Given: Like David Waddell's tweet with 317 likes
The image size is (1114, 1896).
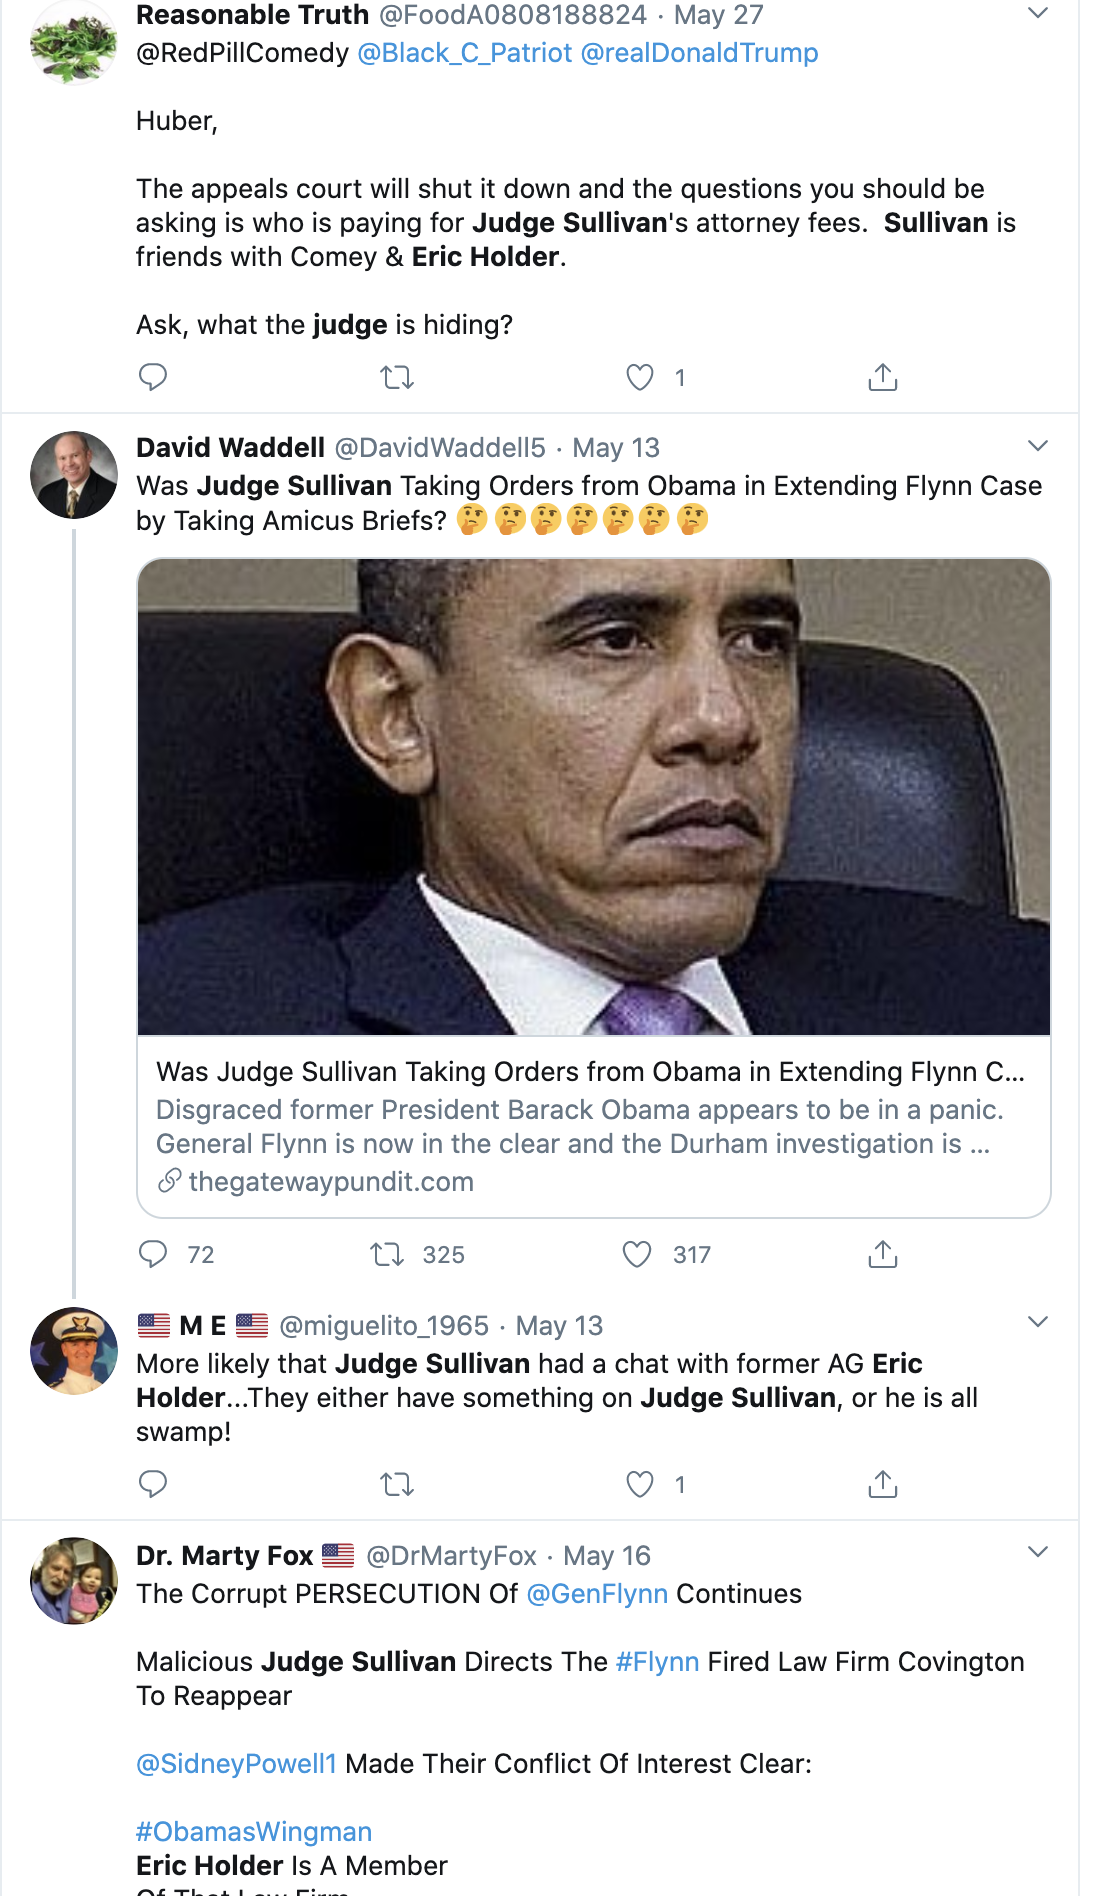Looking at the screenshot, I should [x=637, y=1254].
